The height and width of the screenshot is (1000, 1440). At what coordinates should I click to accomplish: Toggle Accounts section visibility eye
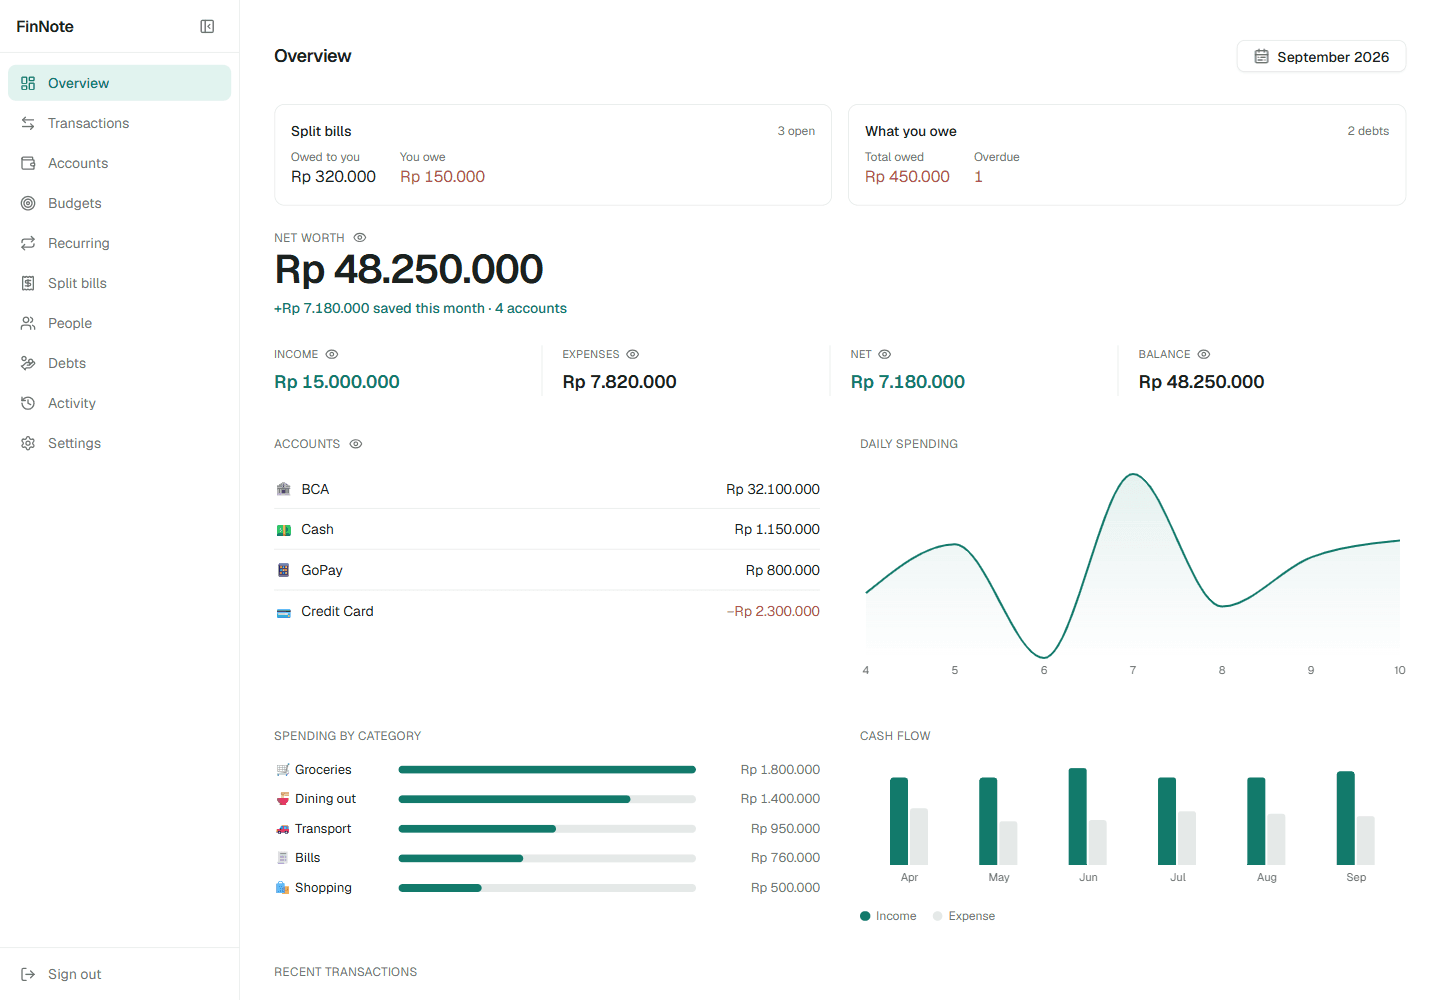point(356,444)
